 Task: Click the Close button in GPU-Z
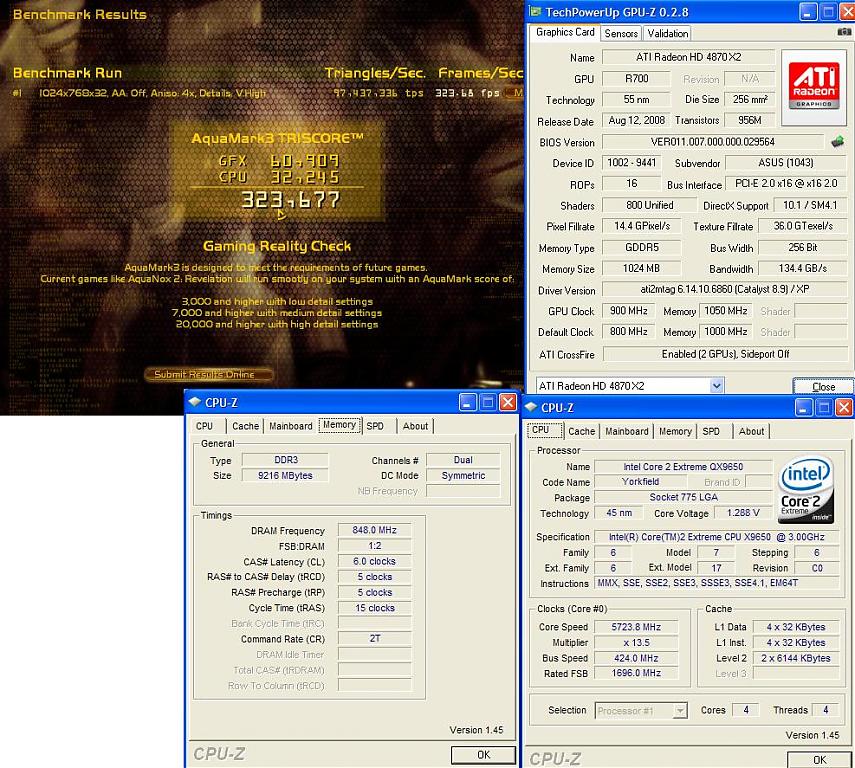pyautogui.click(x=823, y=386)
